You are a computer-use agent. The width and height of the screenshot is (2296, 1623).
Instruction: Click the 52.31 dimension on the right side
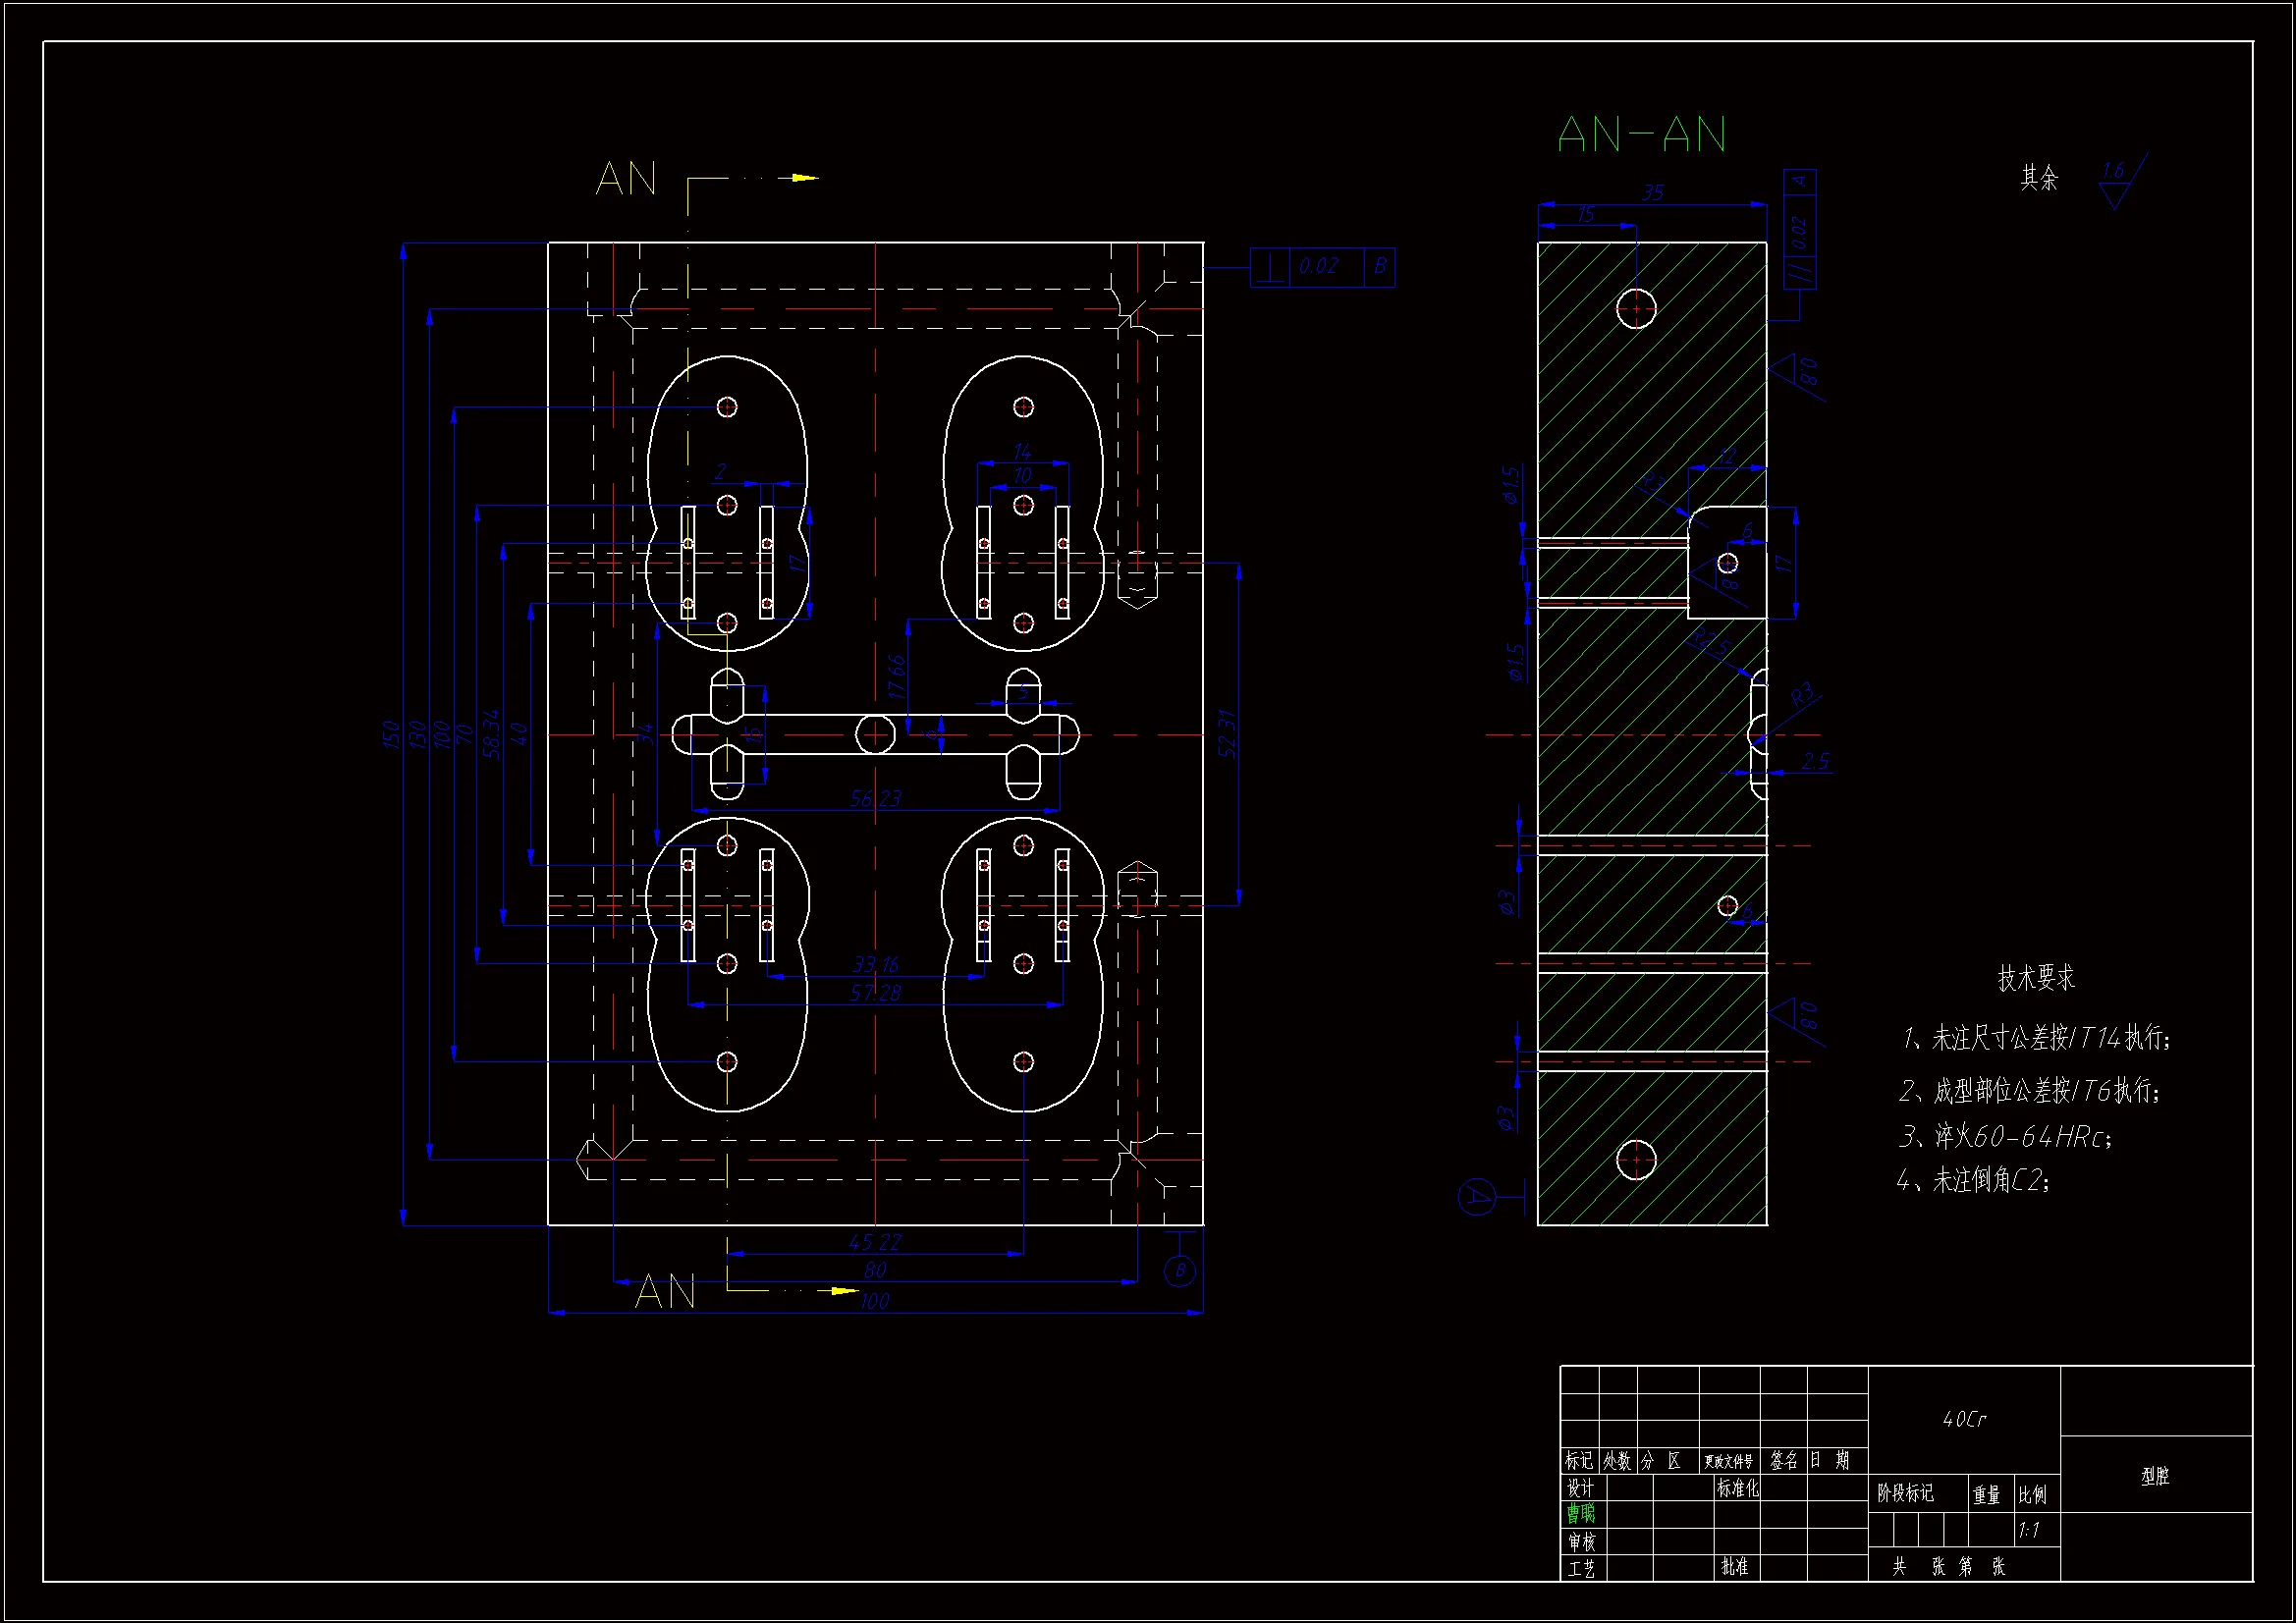(x=1228, y=734)
